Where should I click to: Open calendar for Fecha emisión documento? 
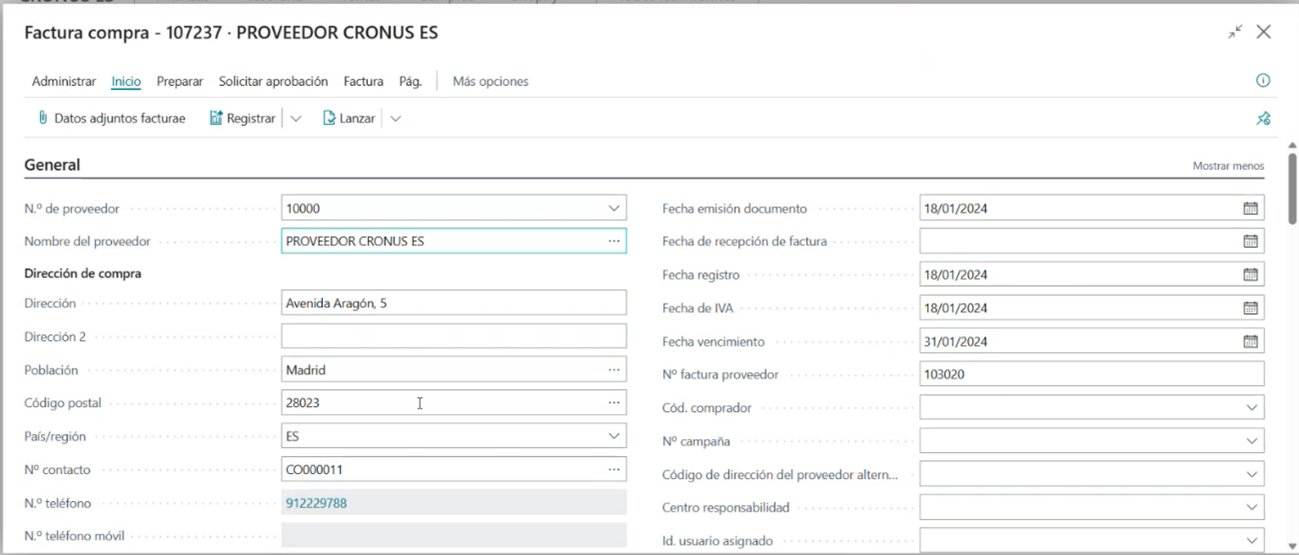(x=1250, y=208)
